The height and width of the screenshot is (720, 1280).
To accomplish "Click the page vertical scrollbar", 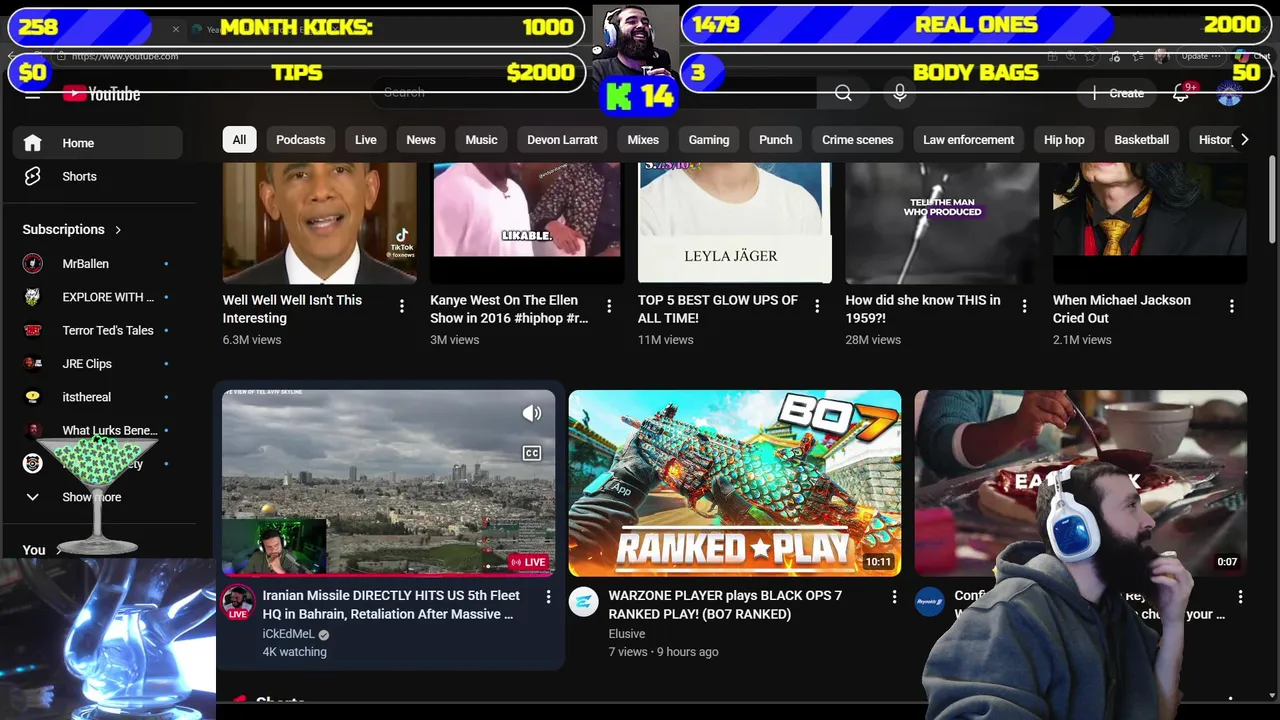I will tap(1272, 200).
